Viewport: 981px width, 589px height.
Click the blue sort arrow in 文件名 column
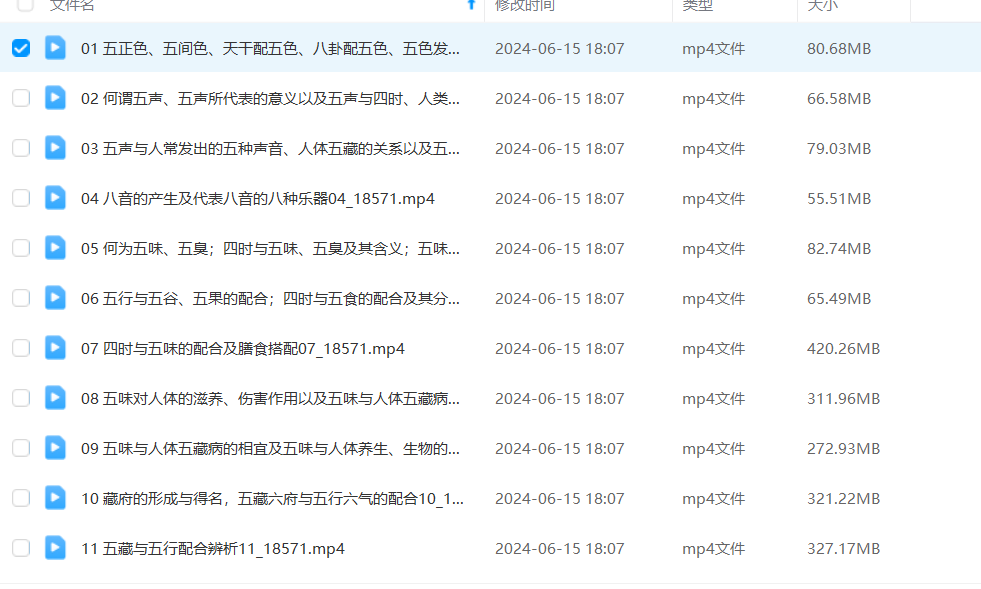[x=471, y=5]
